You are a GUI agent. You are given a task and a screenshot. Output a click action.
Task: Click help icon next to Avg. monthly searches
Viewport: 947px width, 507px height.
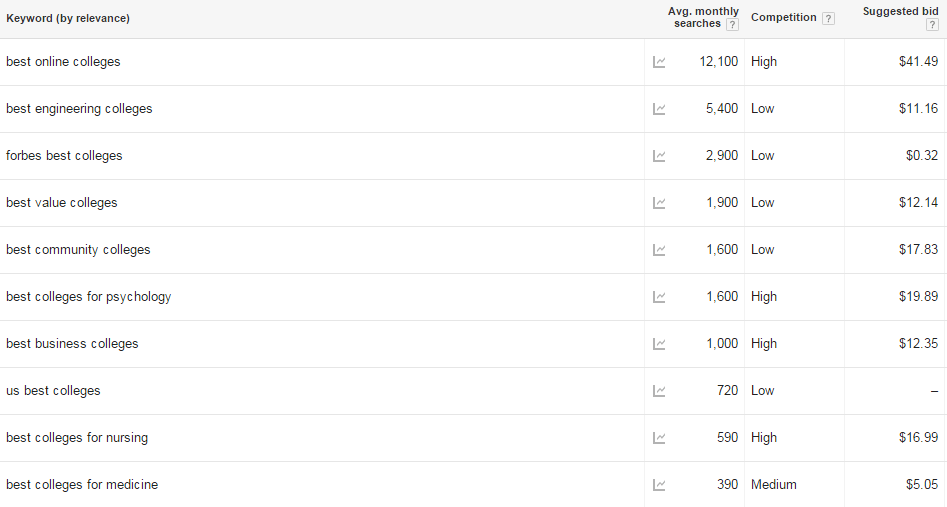pyautogui.click(x=732, y=25)
